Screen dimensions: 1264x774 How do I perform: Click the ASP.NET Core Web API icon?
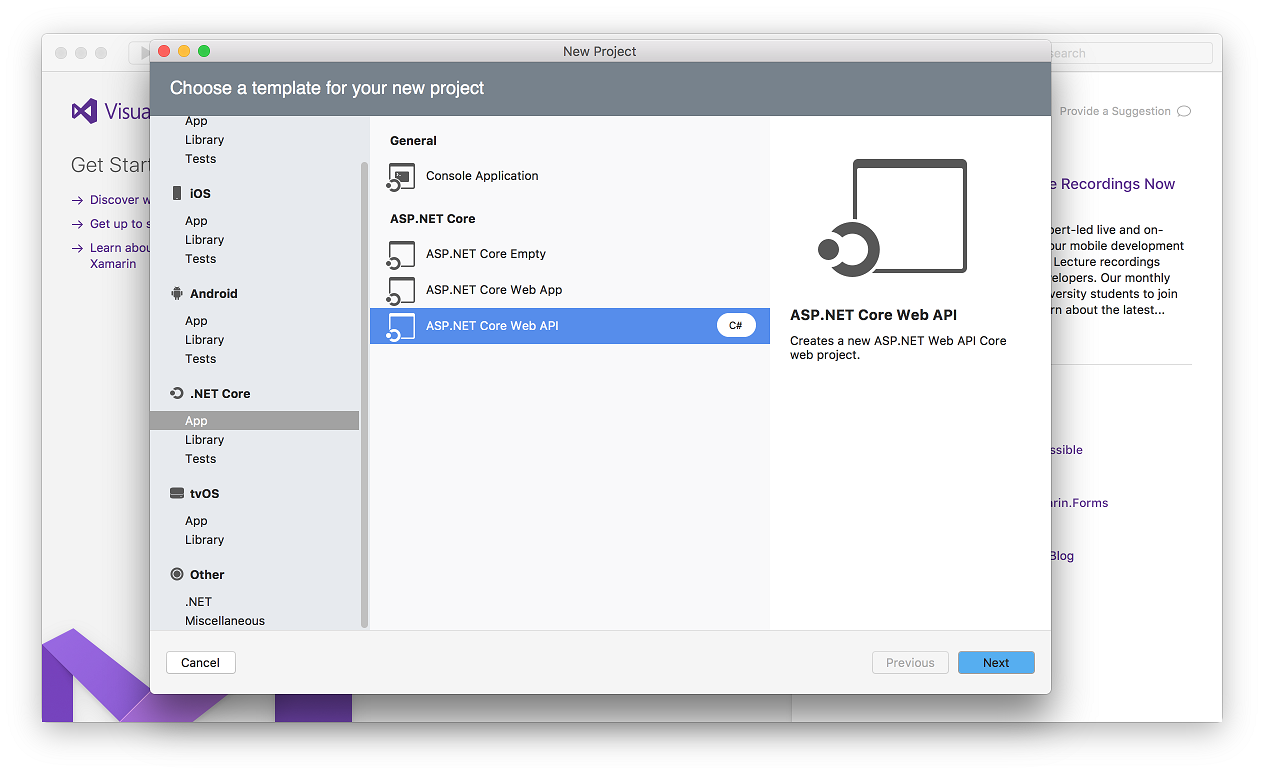point(401,326)
